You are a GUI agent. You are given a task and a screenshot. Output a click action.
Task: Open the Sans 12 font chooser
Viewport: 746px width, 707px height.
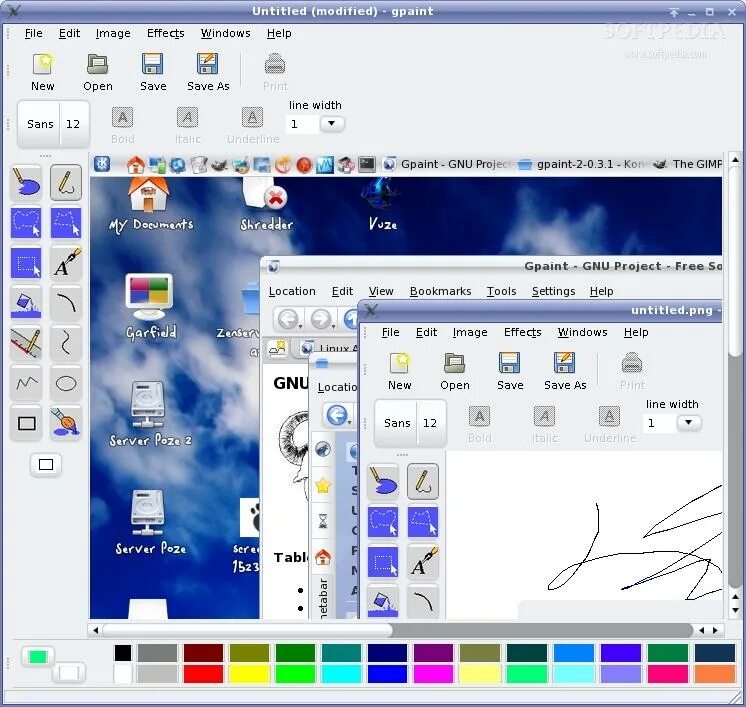pyautogui.click(x=53, y=124)
